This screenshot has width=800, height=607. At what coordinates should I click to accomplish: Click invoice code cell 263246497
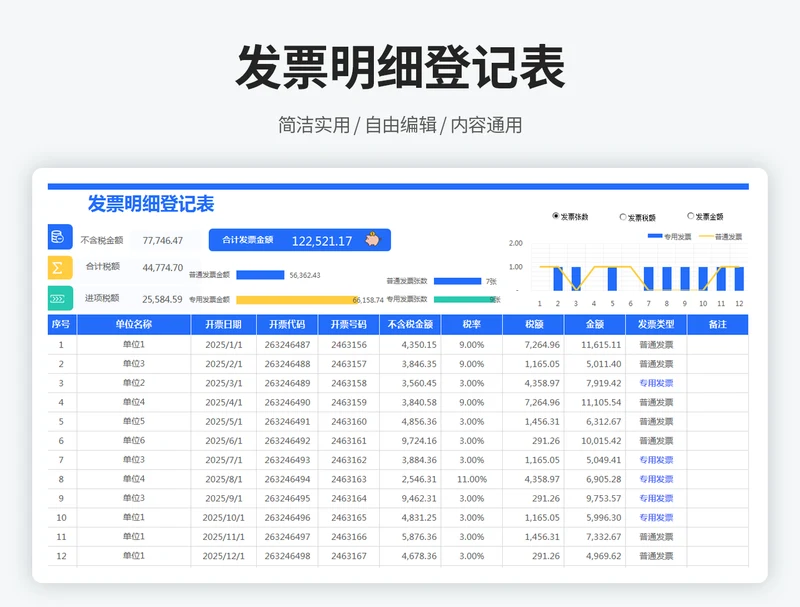(287, 537)
